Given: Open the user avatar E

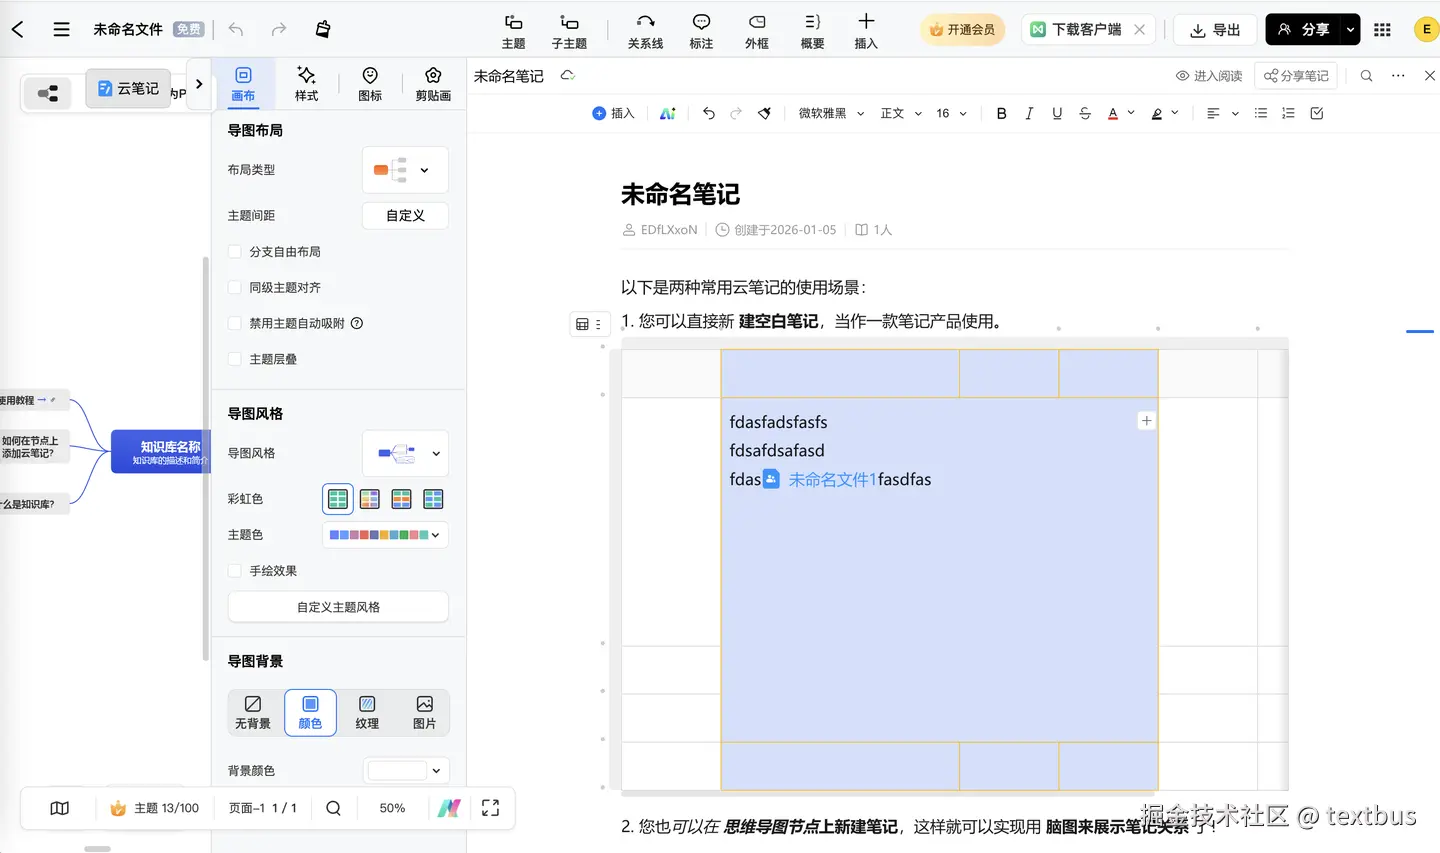Looking at the screenshot, I should 1426,30.
